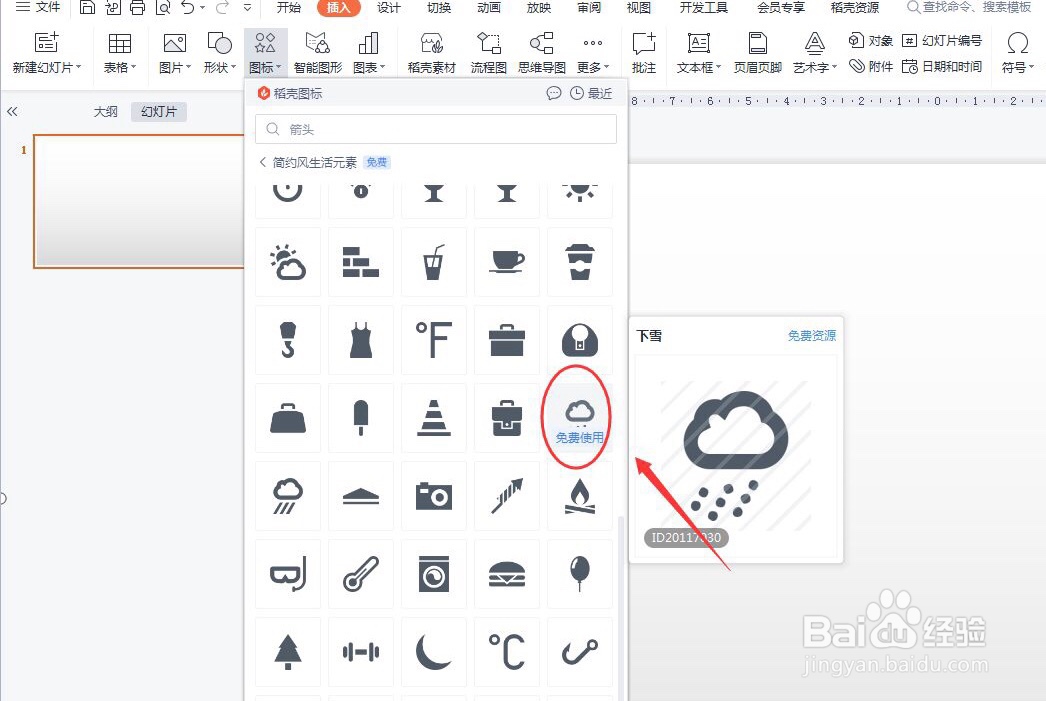
Task: Insert the traffic cone icon
Action: (x=434, y=418)
